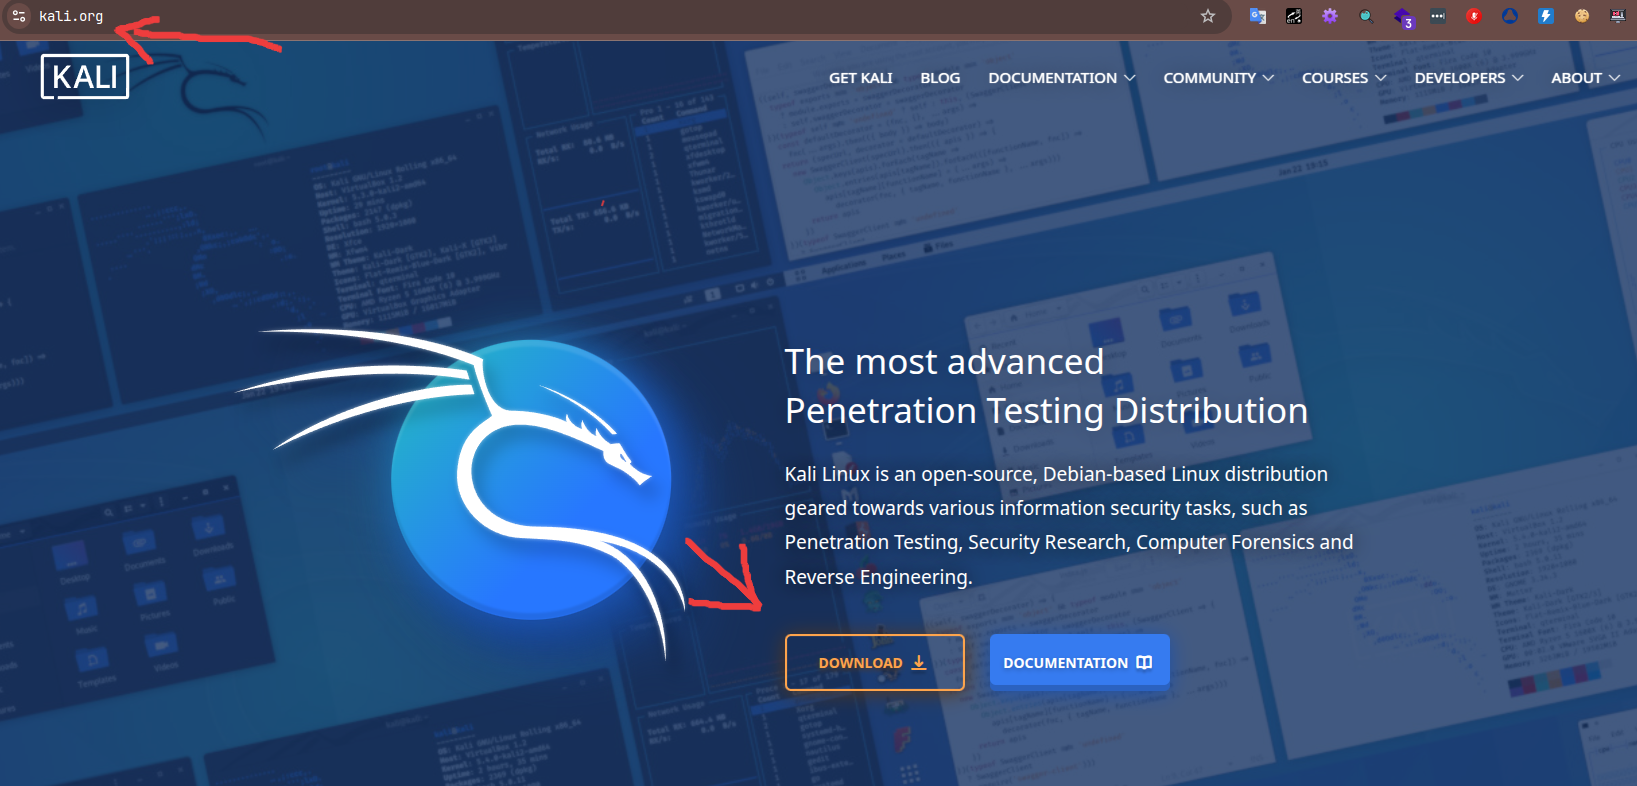Screen dimensions: 1637x786
Task: Expand the Documentation menu chevron
Action: point(1130,78)
